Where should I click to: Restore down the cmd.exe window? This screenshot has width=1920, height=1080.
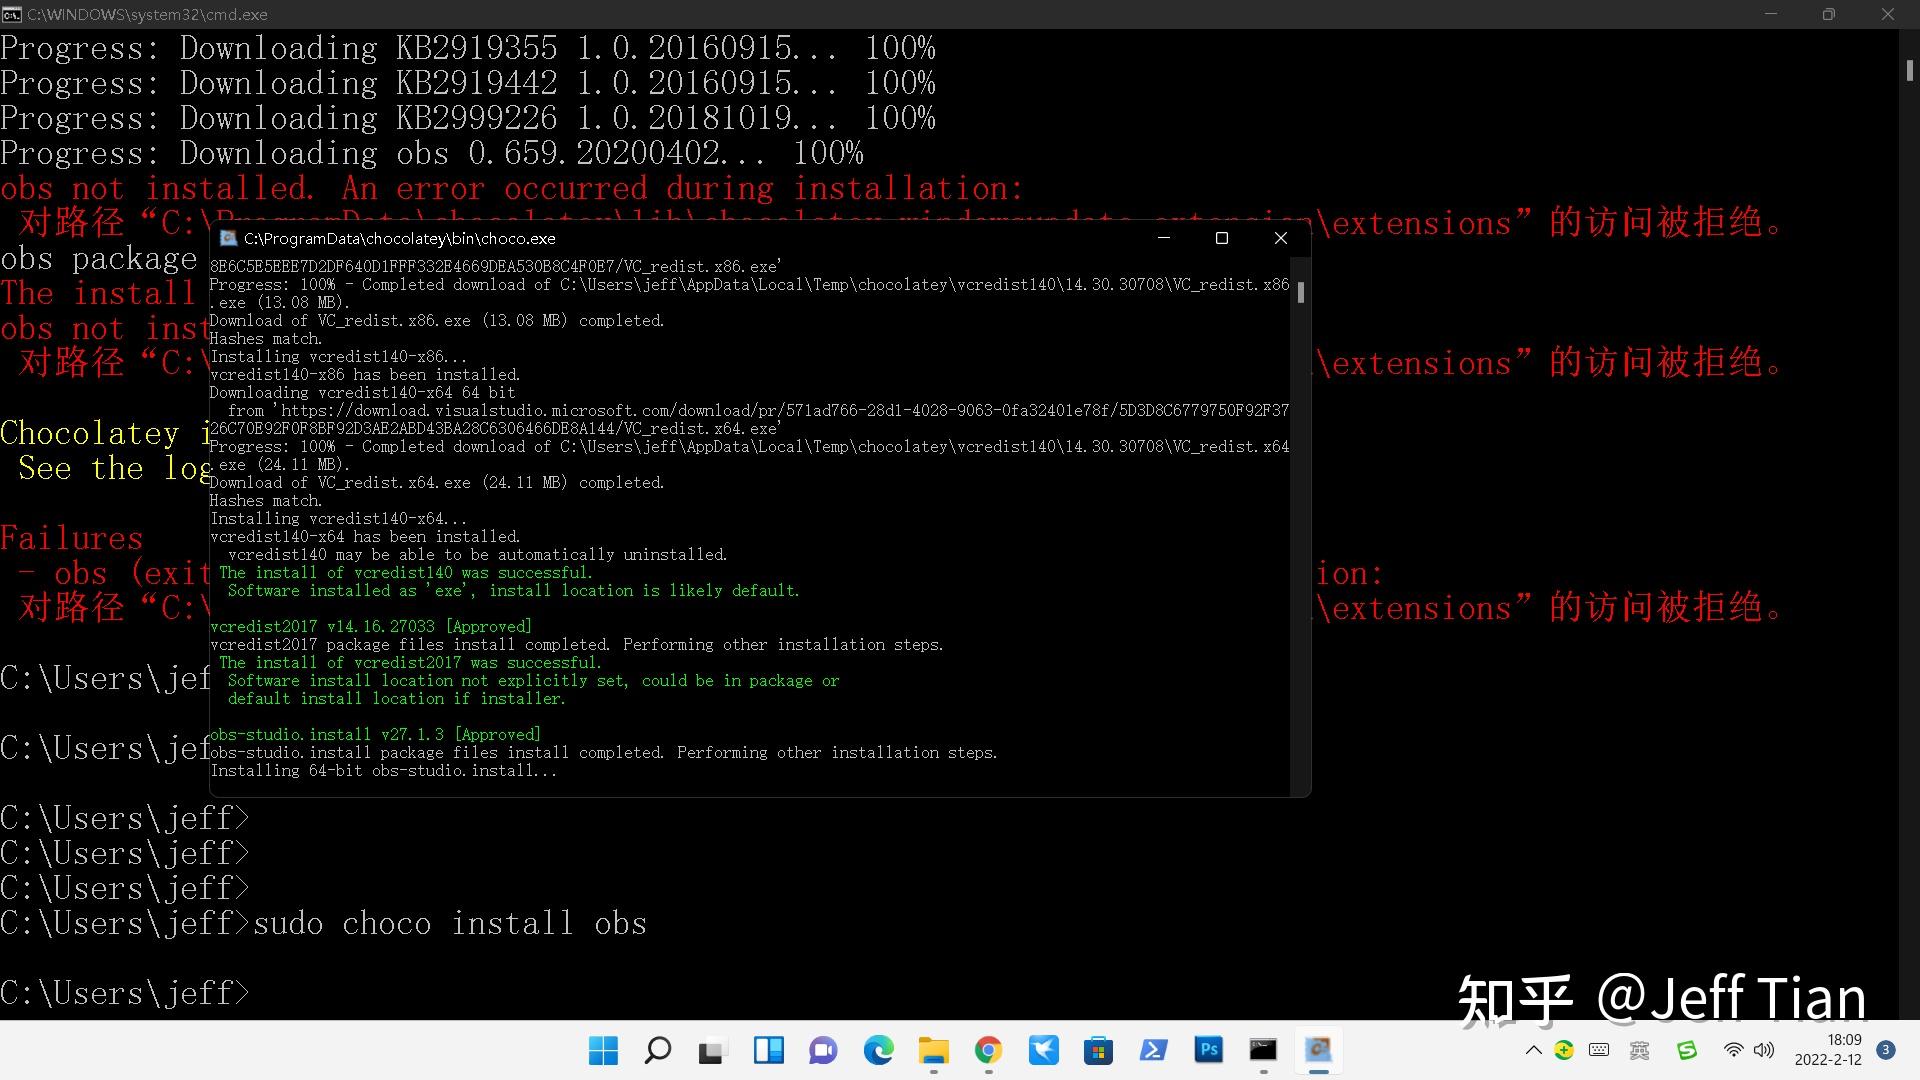click(x=1828, y=14)
